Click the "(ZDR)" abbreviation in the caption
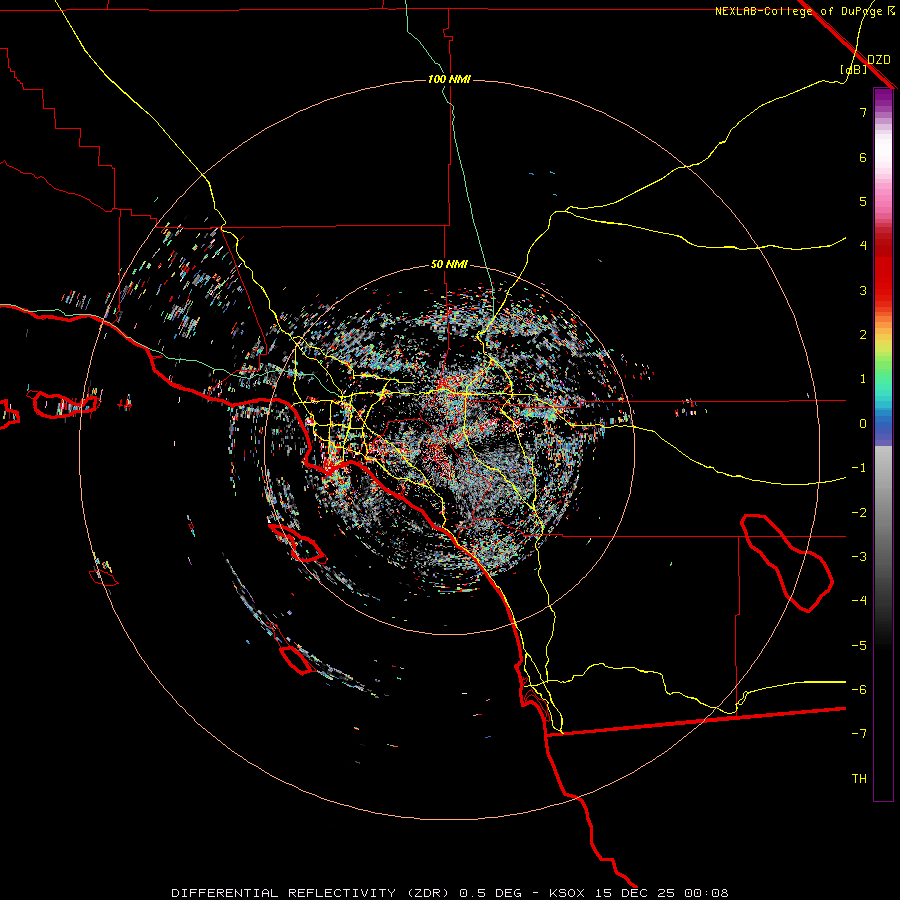 pyautogui.click(x=429, y=893)
